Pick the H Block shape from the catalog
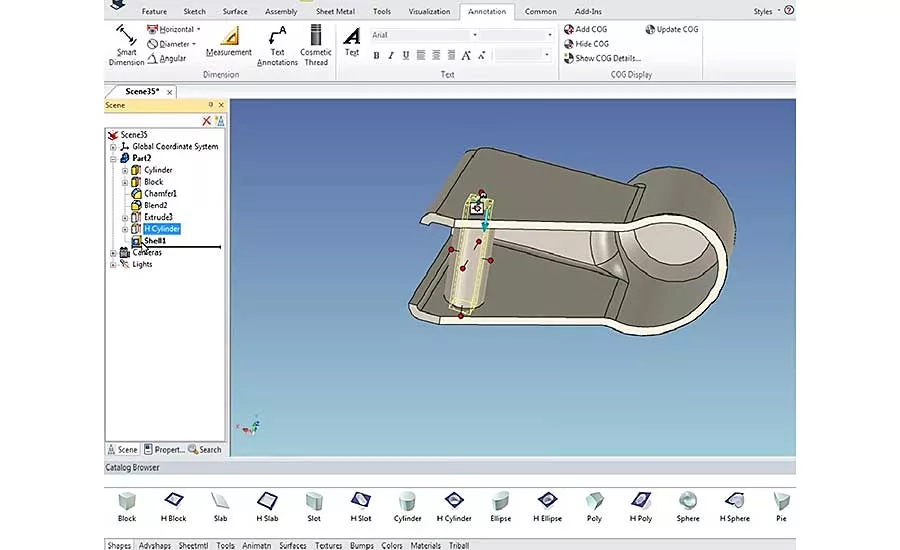The height and width of the screenshot is (550, 900). [x=173, y=507]
